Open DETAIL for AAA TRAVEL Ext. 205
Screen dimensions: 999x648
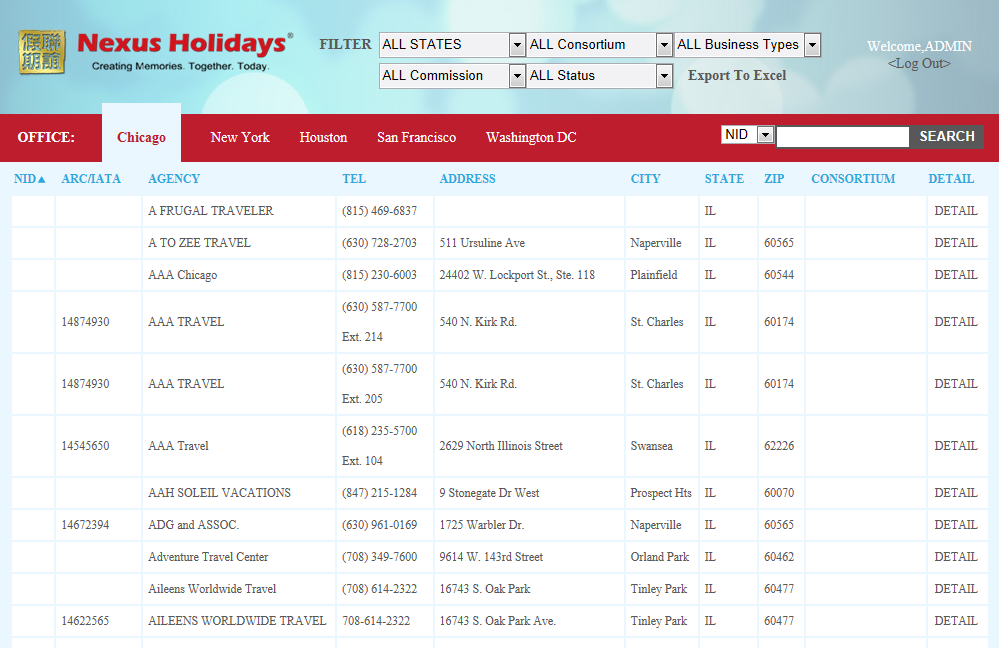(x=956, y=384)
